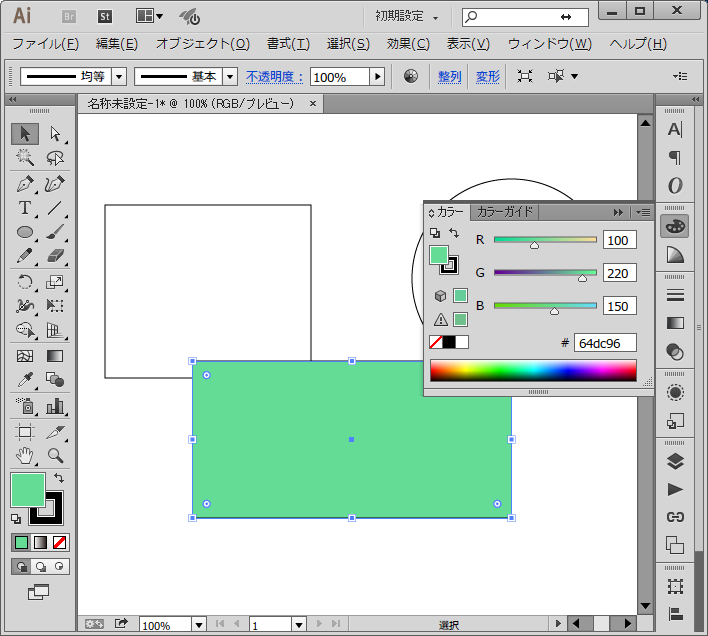Select the Pencil tool

coord(25,256)
